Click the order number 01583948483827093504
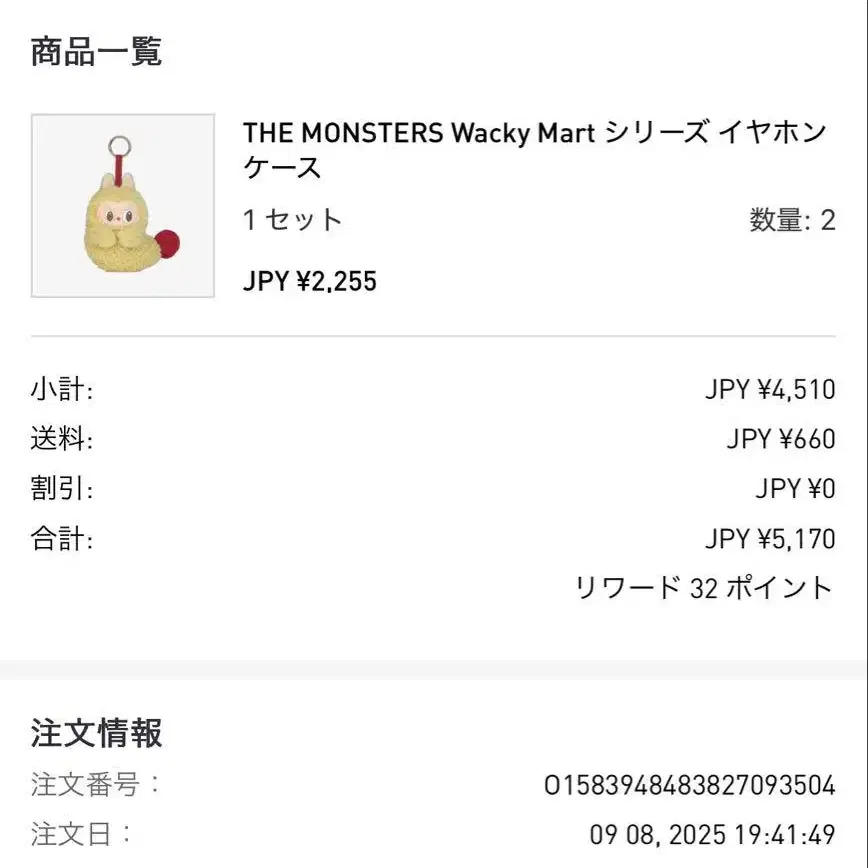This screenshot has height=868, width=868. tap(689, 786)
